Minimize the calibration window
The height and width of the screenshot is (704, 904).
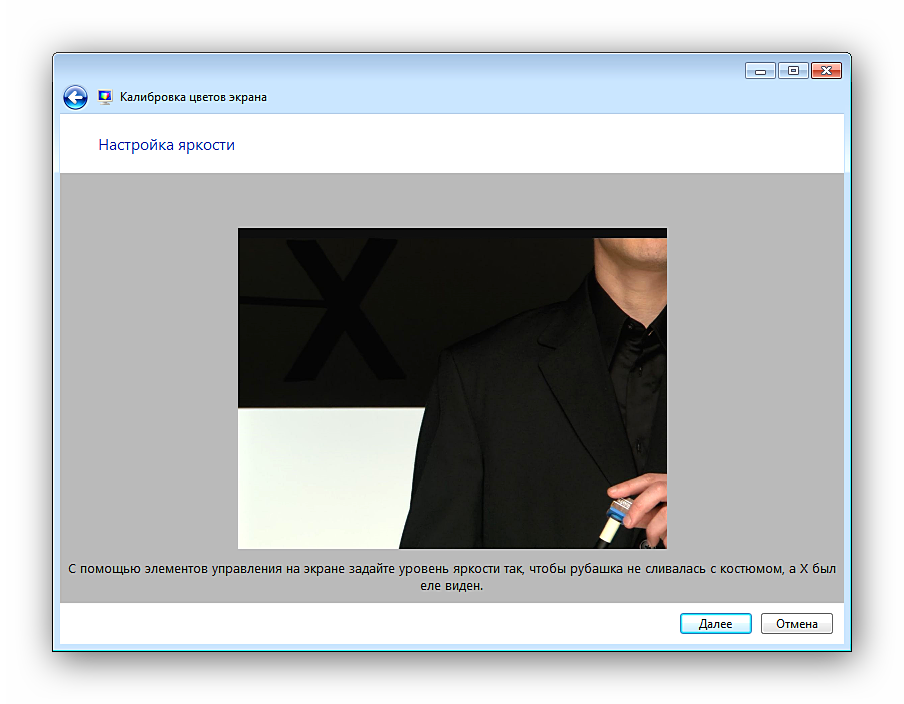760,71
